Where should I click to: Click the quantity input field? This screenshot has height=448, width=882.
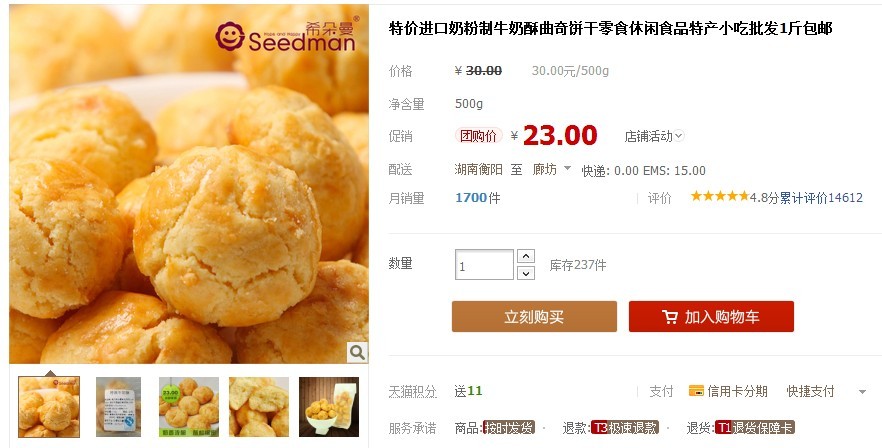click(484, 265)
